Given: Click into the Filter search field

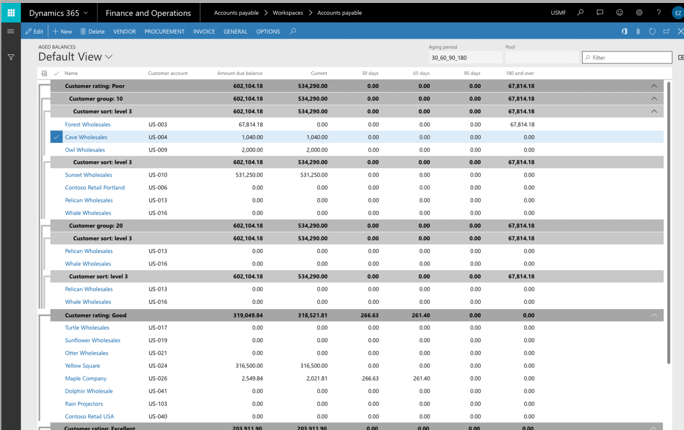Looking at the screenshot, I should 630,58.
